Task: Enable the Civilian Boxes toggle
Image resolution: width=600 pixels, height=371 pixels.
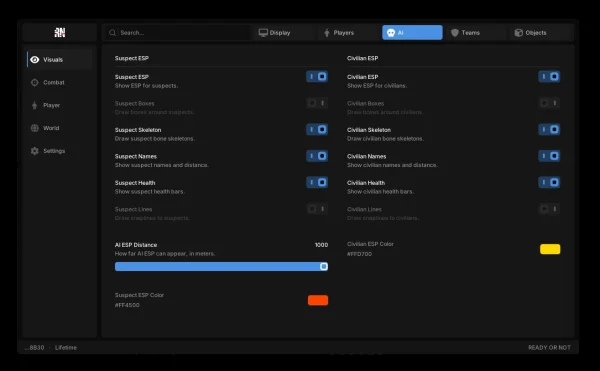Action: click(549, 103)
